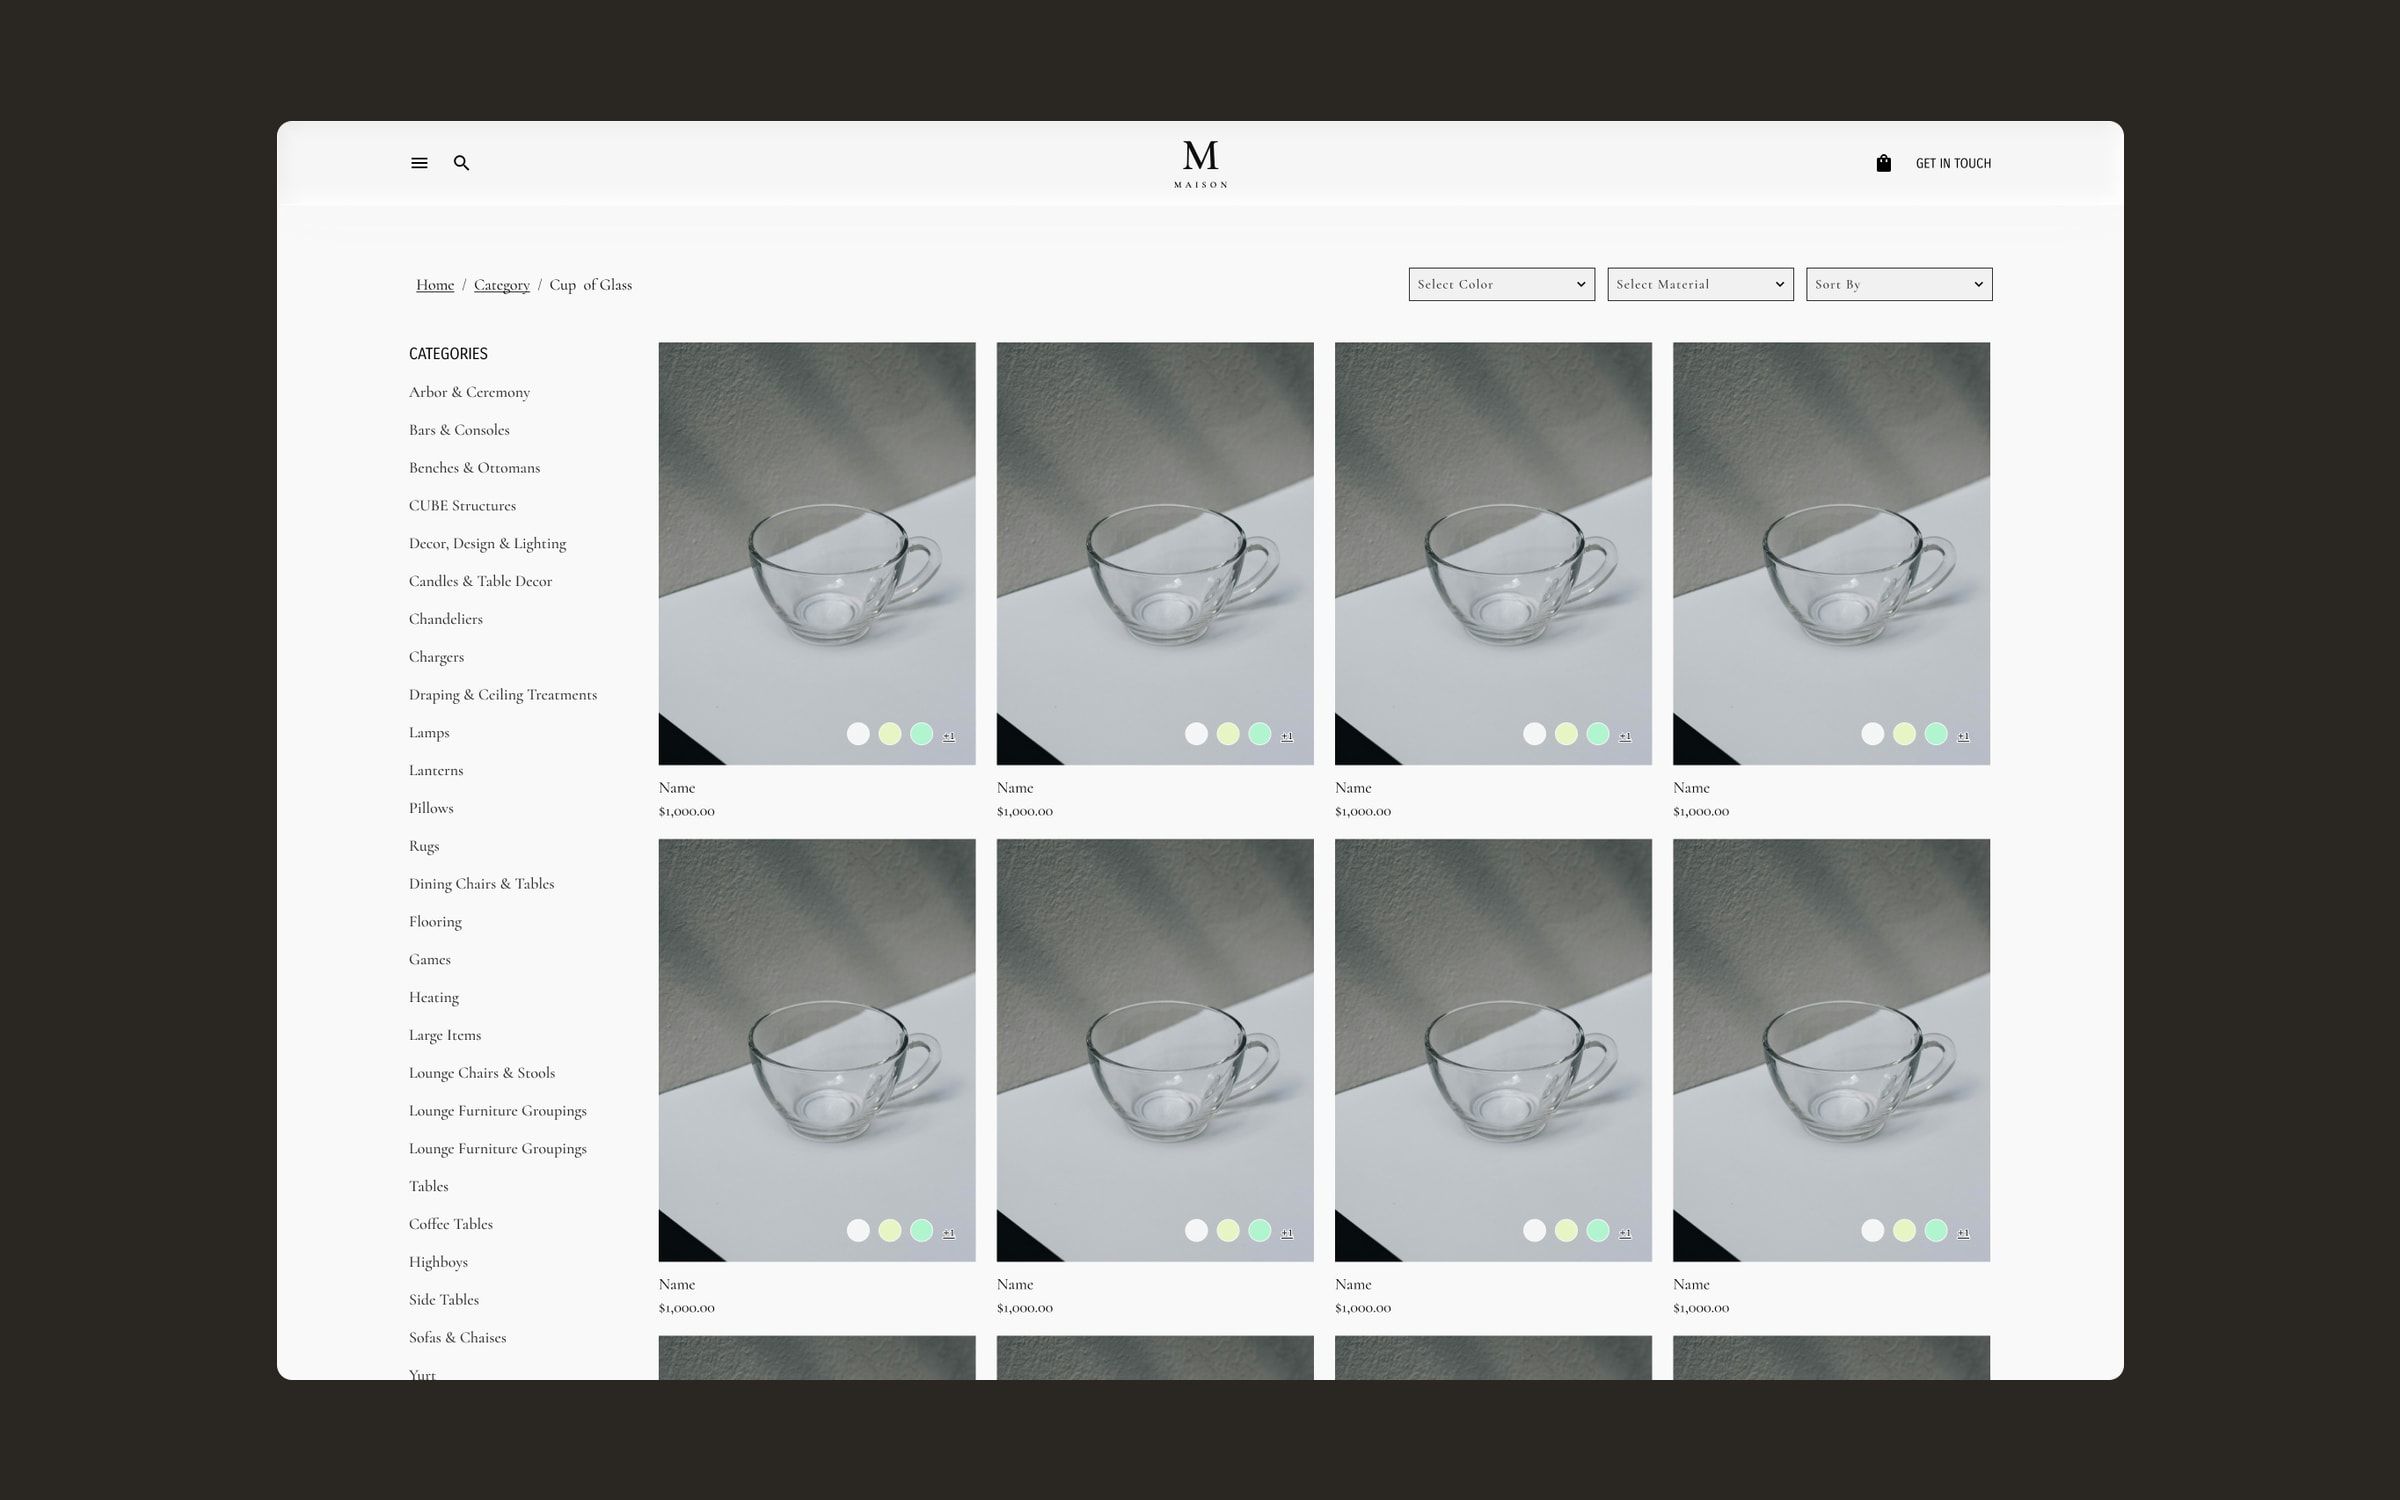
Task: Open Lanterns category
Action: coord(436,770)
